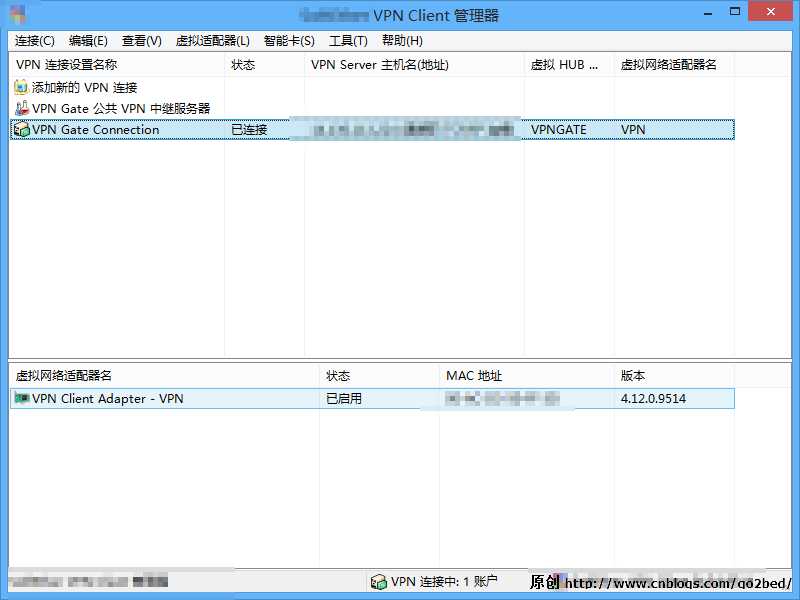Click the 添加新的 VPN 连接 icon
This screenshot has height=600, width=800.
click(x=21, y=87)
